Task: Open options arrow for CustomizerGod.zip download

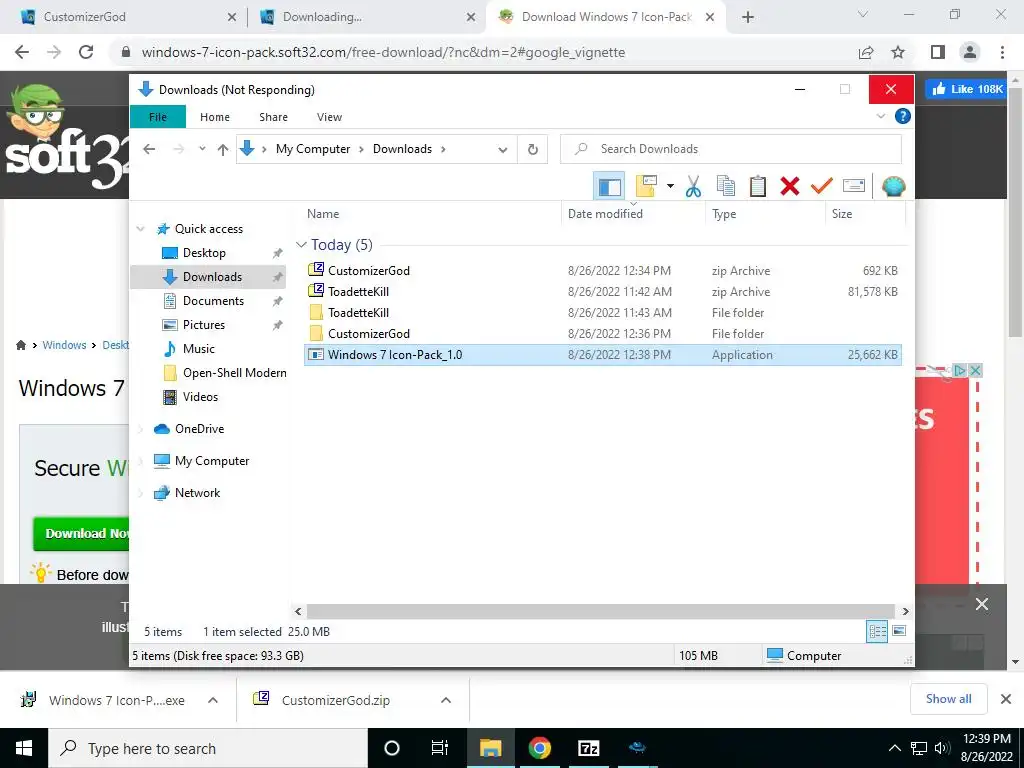Action: point(446,700)
